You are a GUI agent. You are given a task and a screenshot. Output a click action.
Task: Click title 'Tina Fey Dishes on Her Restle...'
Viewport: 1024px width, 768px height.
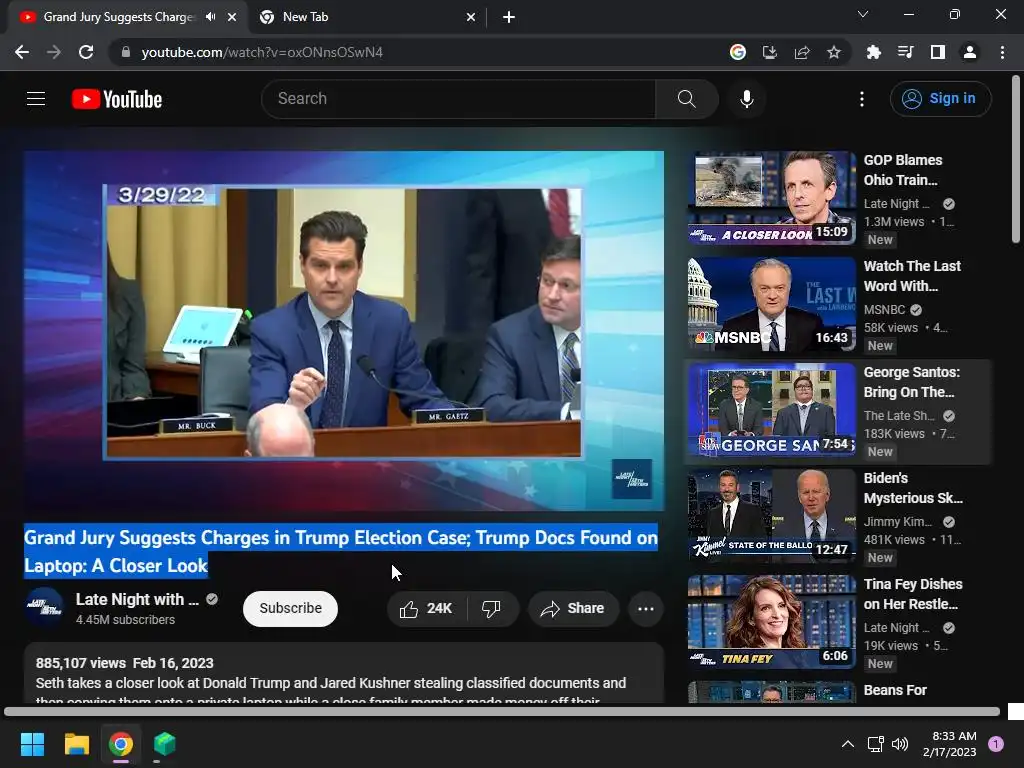click(913, 594)
